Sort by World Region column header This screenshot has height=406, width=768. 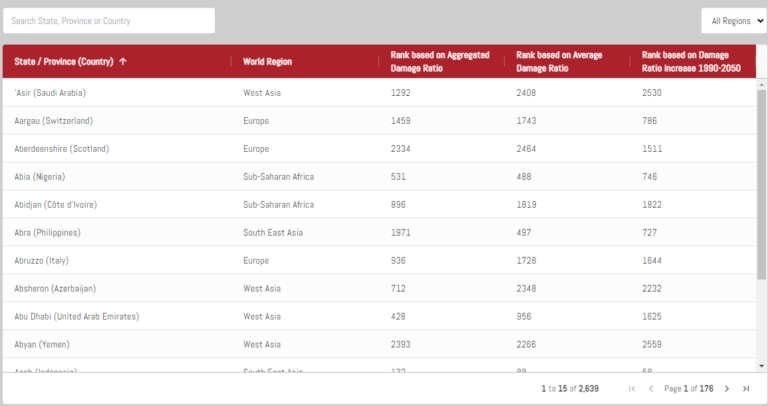[267, 62]
